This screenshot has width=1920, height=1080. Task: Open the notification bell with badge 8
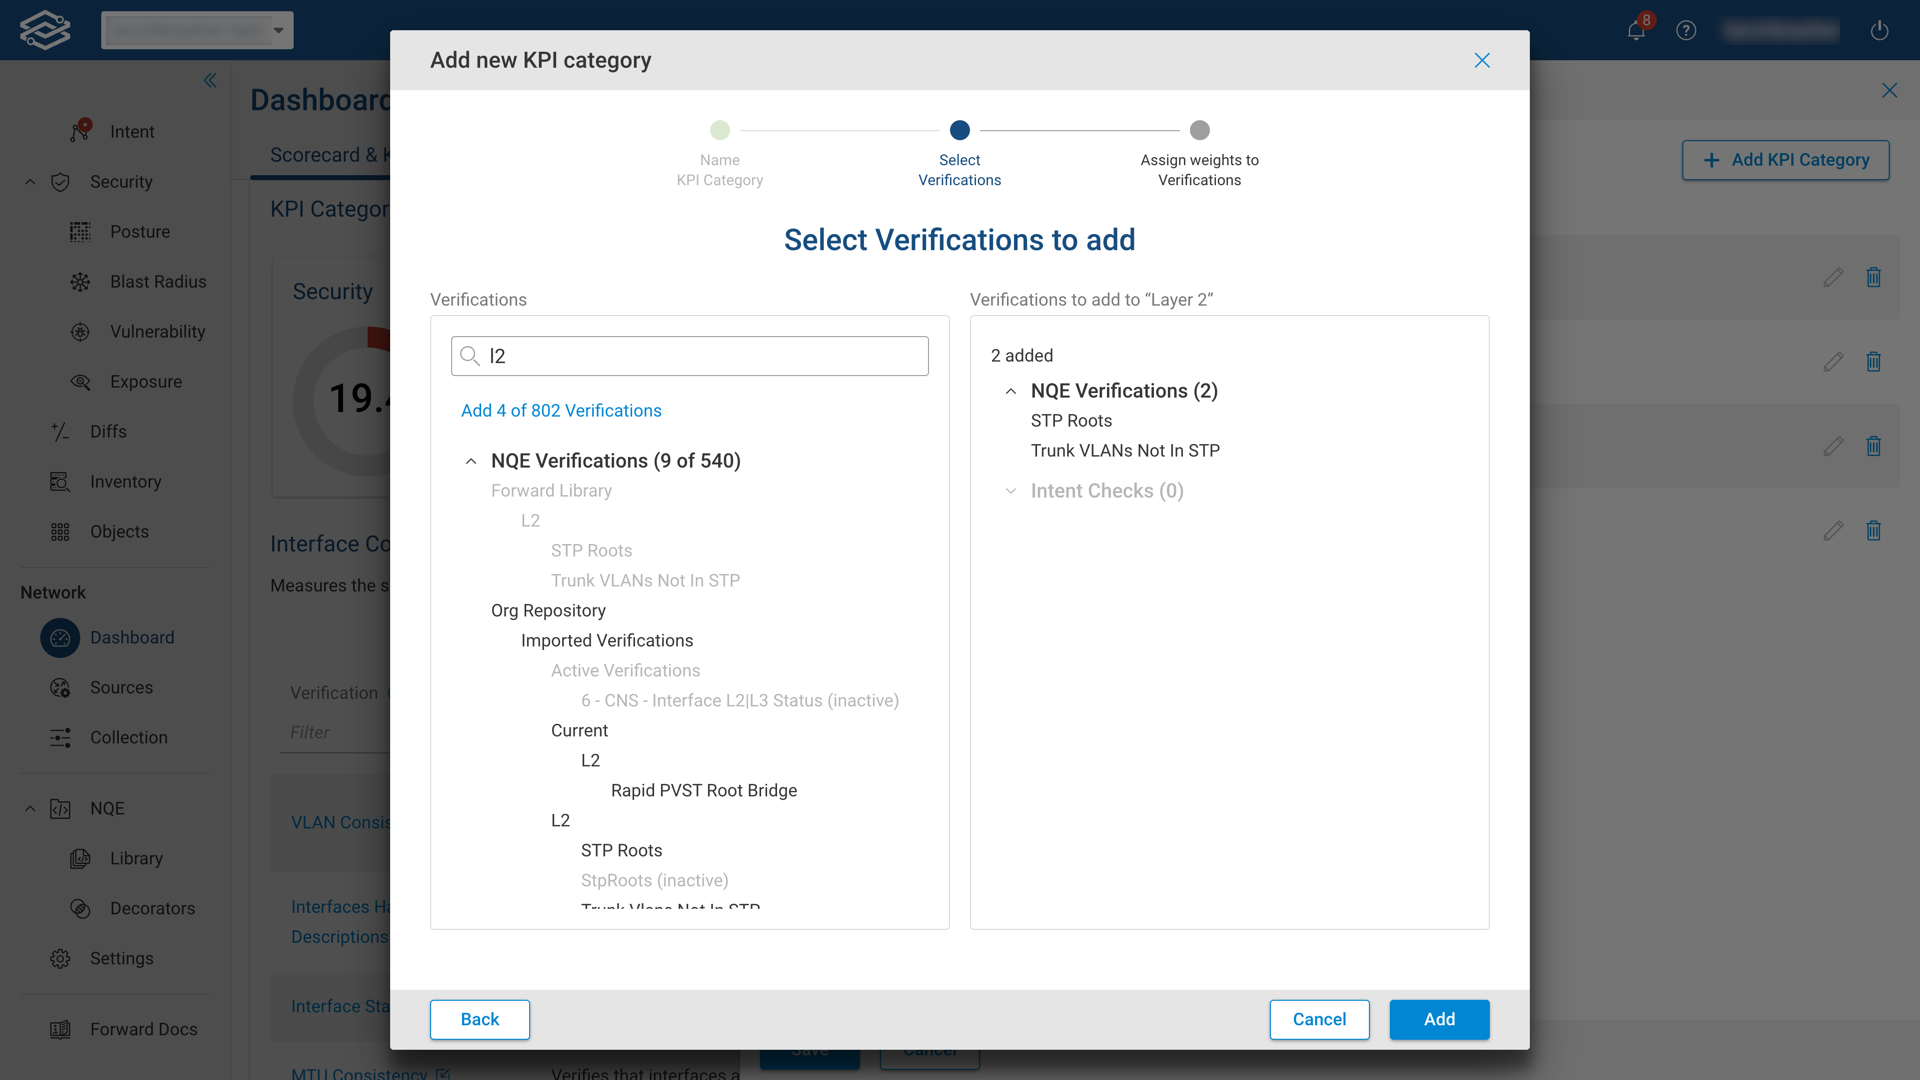click(1635, 30)
